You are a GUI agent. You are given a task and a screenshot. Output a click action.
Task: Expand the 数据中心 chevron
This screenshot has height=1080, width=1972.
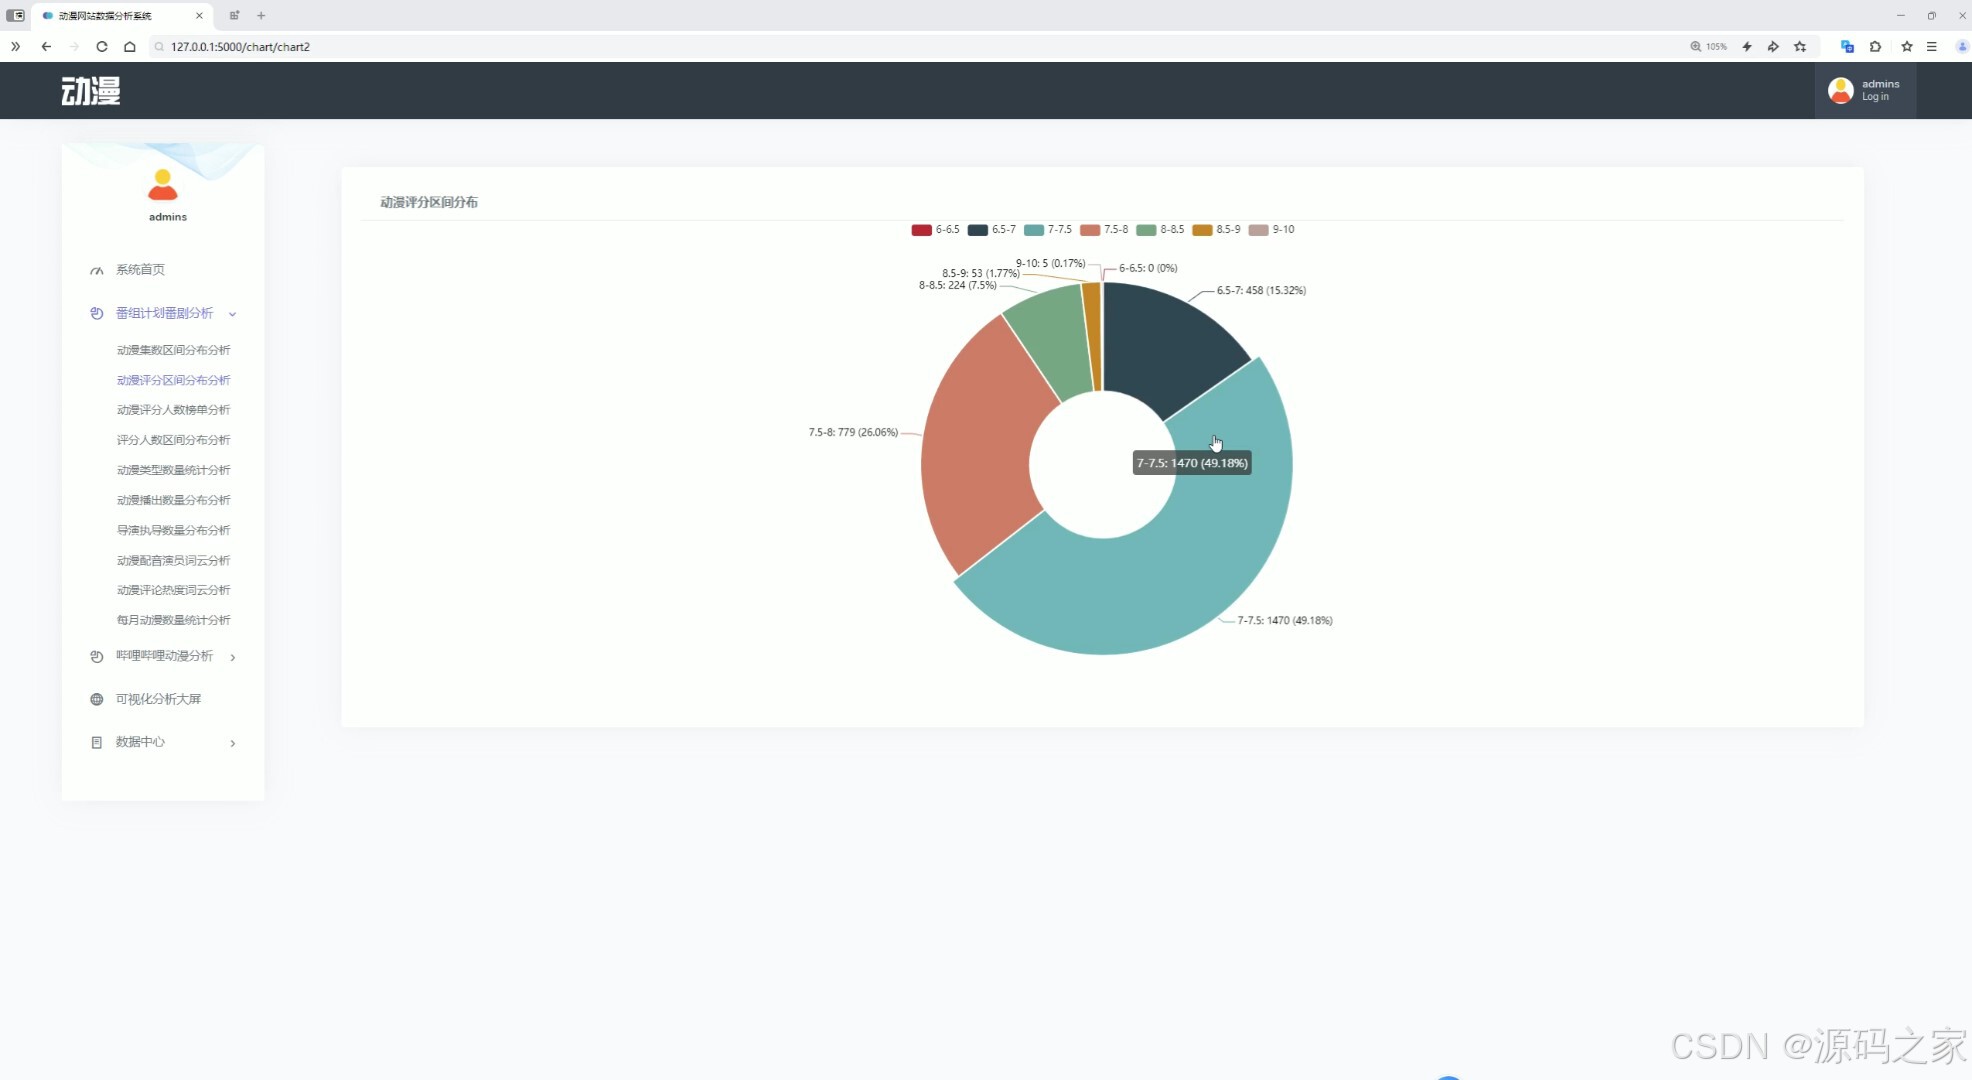coord(232,743)
